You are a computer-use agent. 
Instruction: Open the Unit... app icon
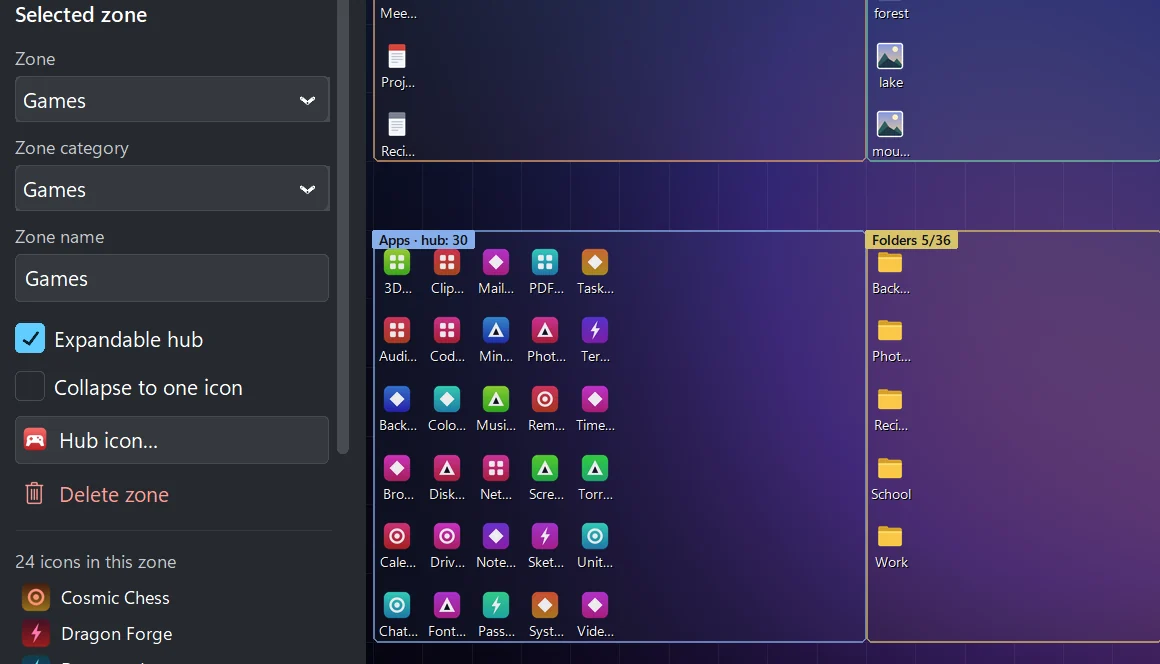click(595, 536)
